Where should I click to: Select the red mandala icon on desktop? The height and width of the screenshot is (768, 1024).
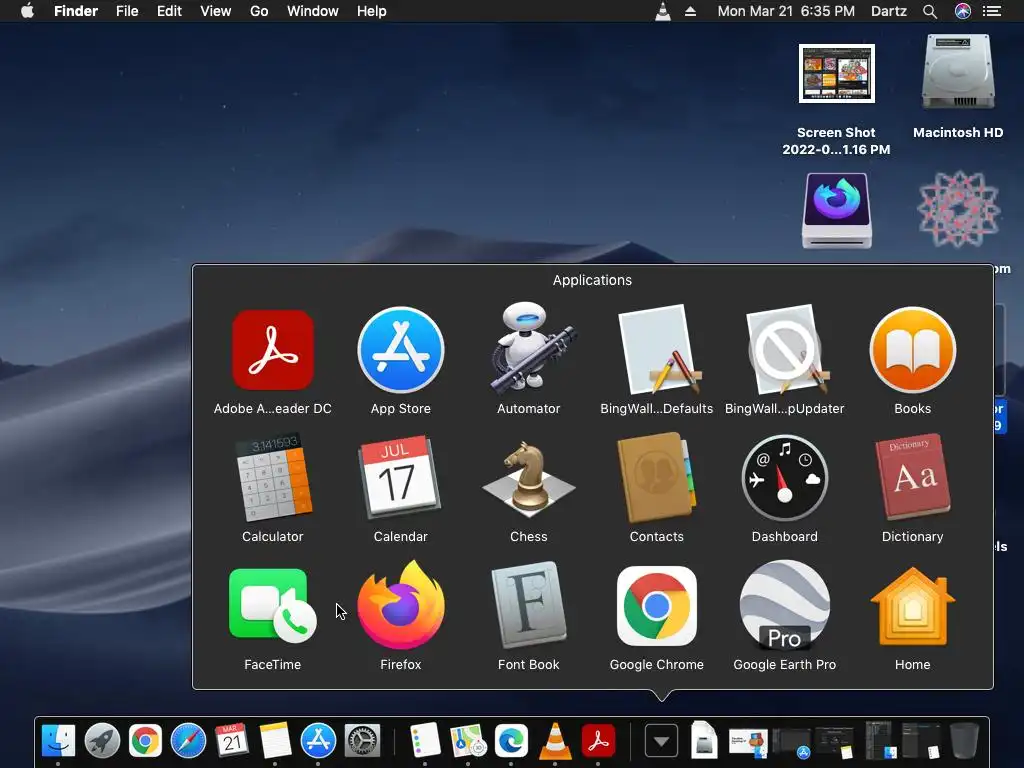958,209
